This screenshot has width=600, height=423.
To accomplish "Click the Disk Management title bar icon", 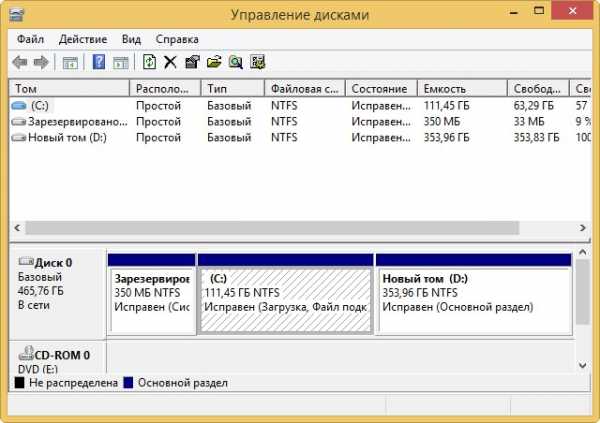I will click(x=16, y=15).
